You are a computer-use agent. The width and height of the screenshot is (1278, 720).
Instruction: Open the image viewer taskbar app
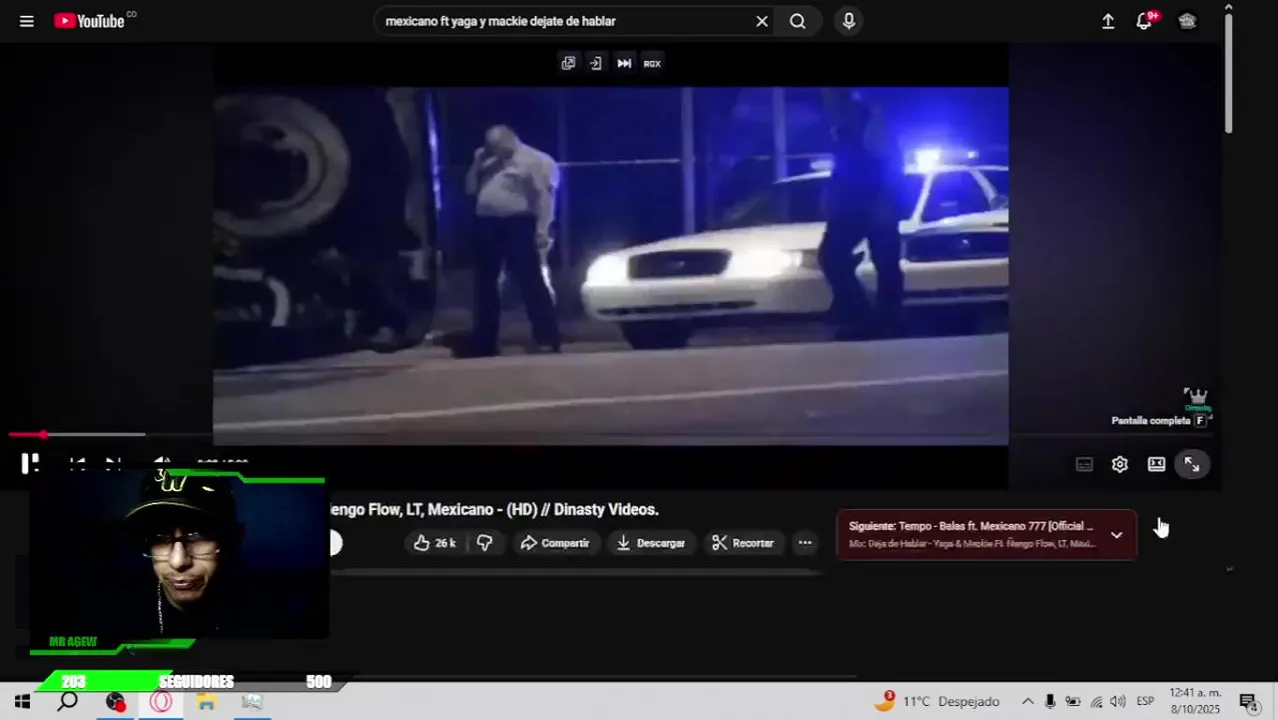coord(251,702)
